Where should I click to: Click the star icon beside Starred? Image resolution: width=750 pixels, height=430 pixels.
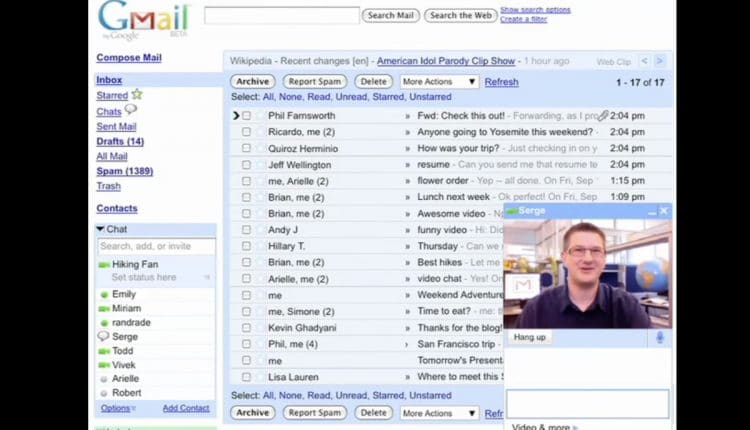point(137,95)
